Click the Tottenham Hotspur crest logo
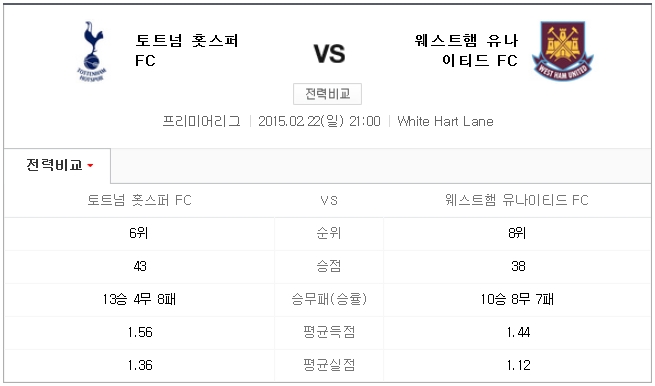Viewport: 655px width, 386px height. click(x=92, y=51)
